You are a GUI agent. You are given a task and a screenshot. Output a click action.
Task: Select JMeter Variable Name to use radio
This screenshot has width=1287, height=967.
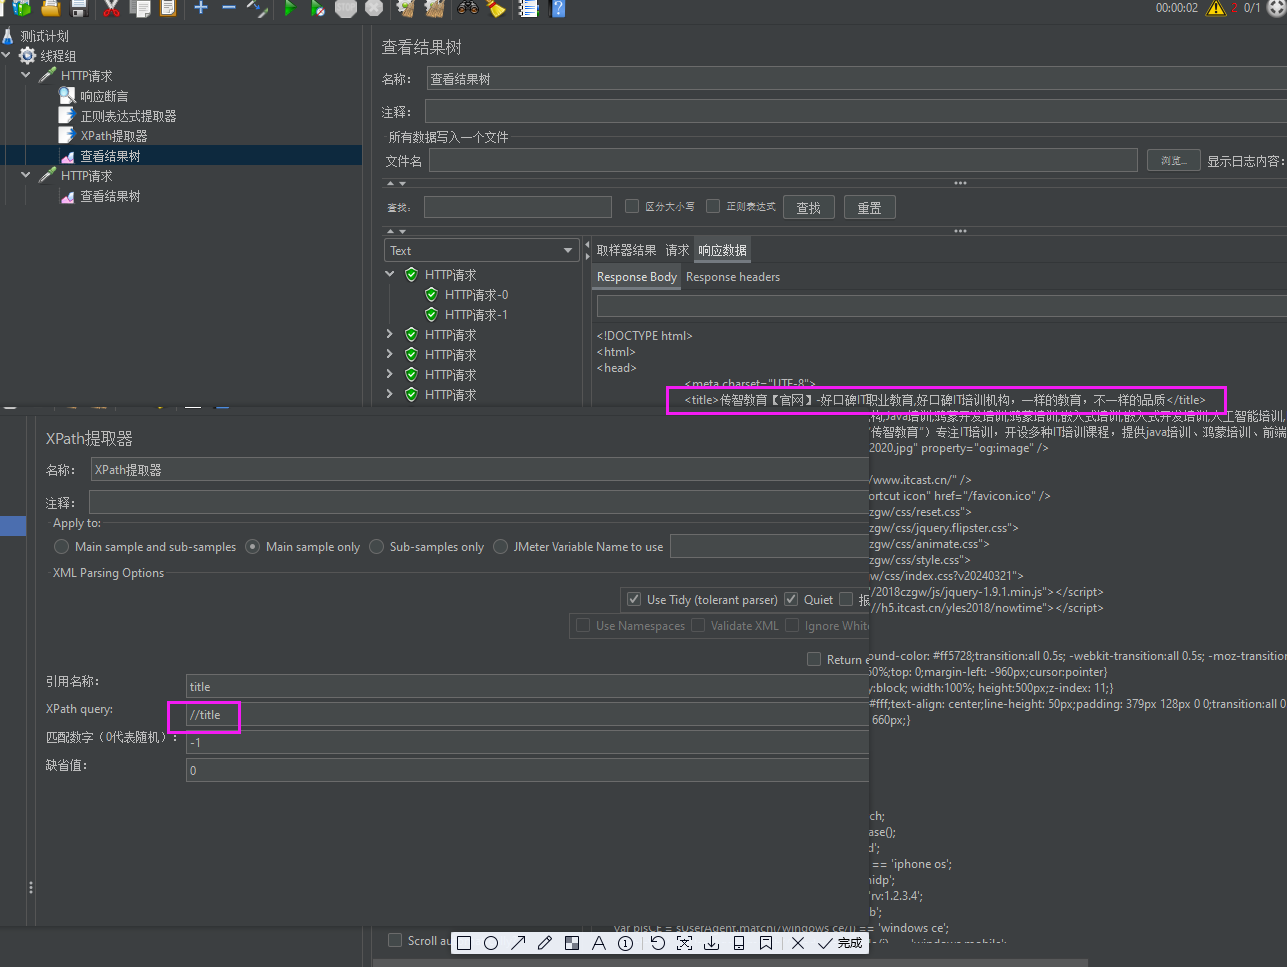click(x=501, y=547)
